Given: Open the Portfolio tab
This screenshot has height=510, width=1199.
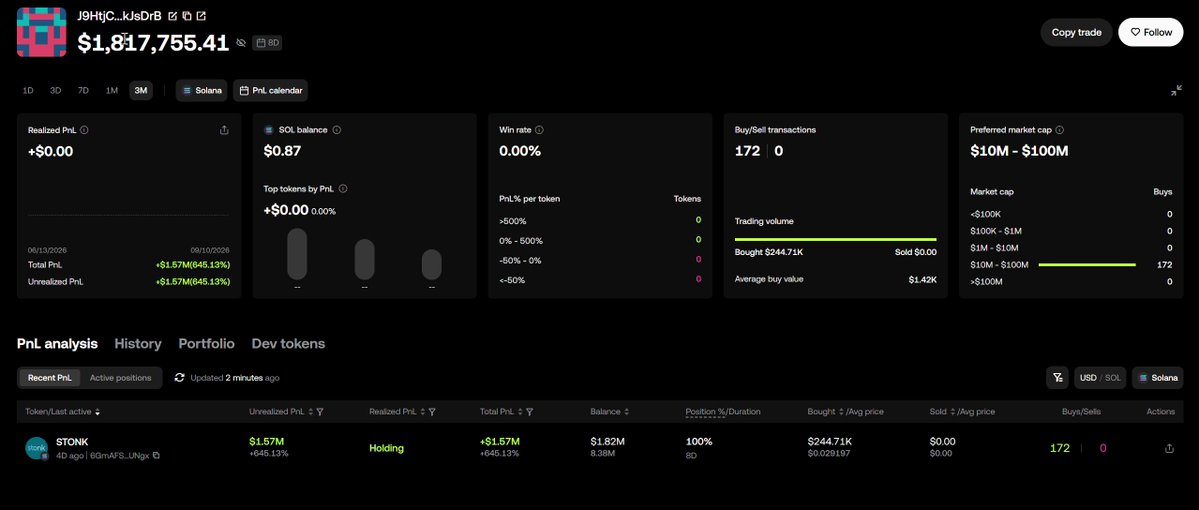Looking at the screenshot, I should click(206, 344).
